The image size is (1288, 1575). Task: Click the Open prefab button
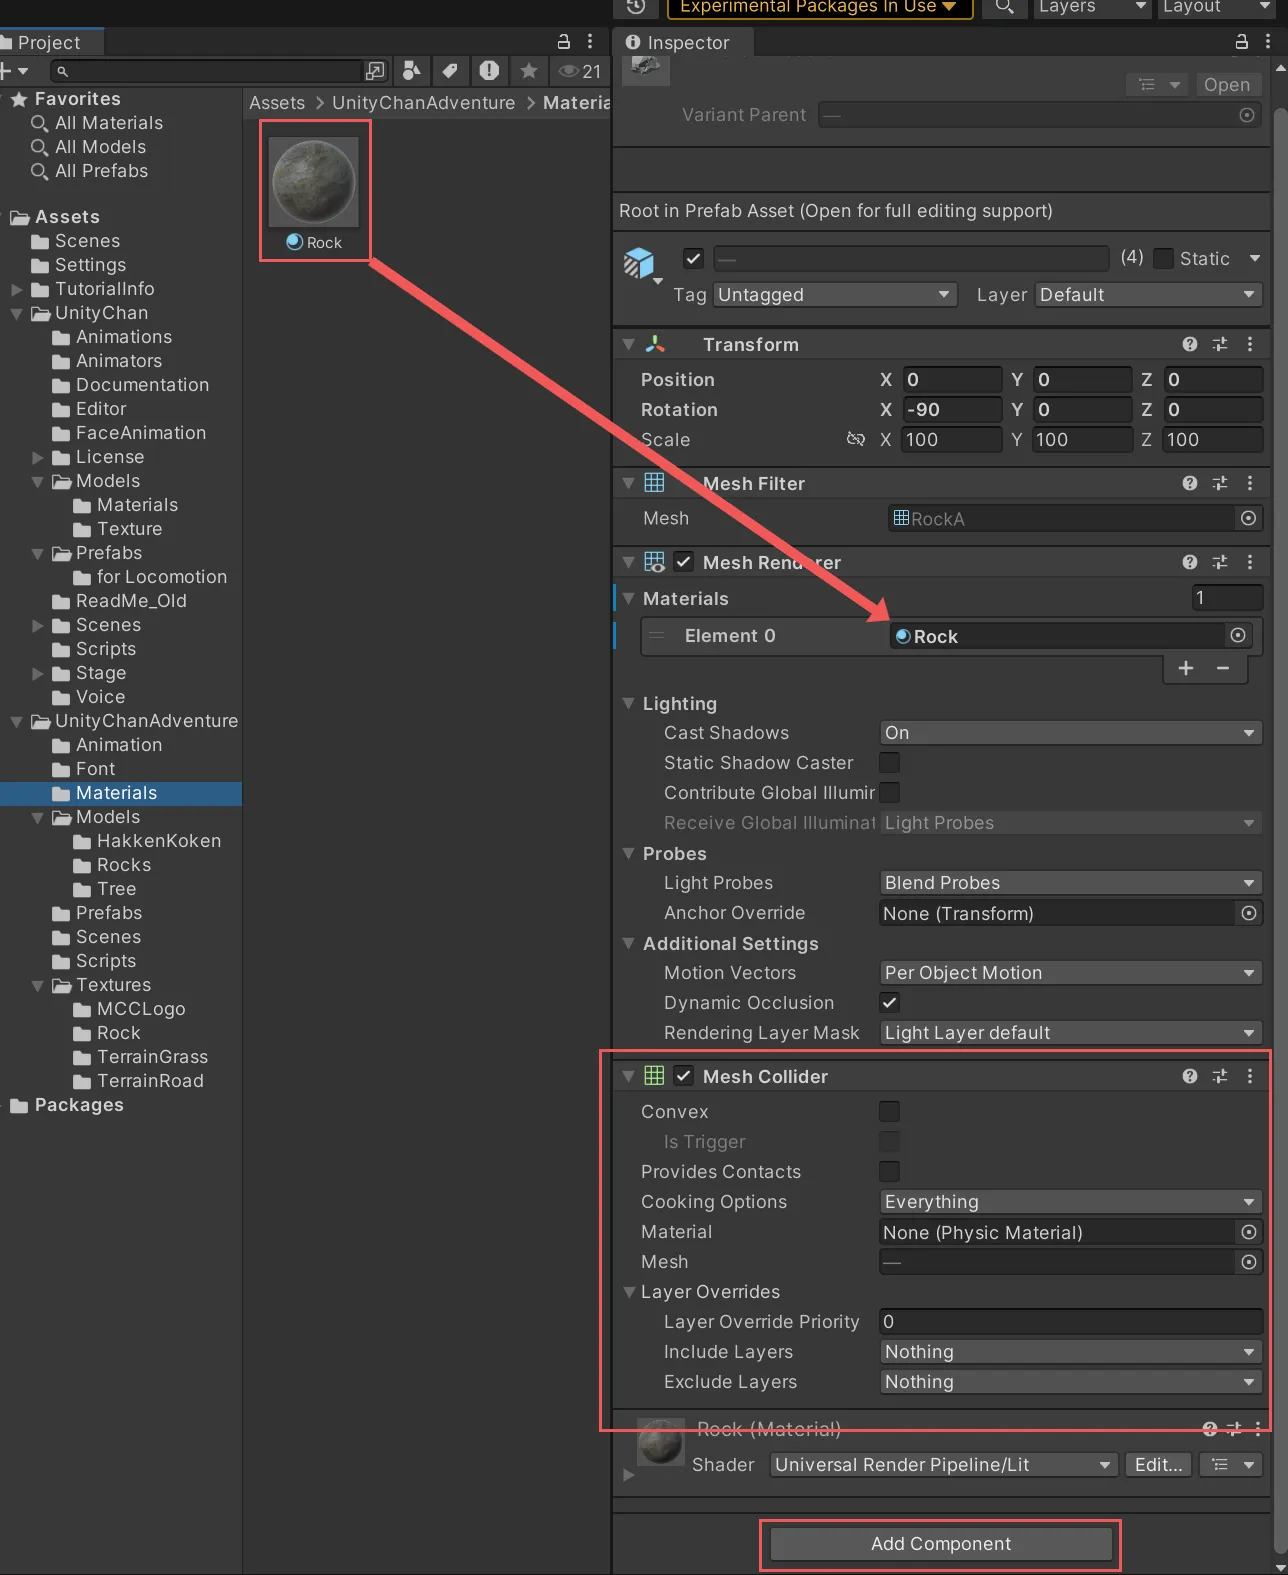point(1226,85)
